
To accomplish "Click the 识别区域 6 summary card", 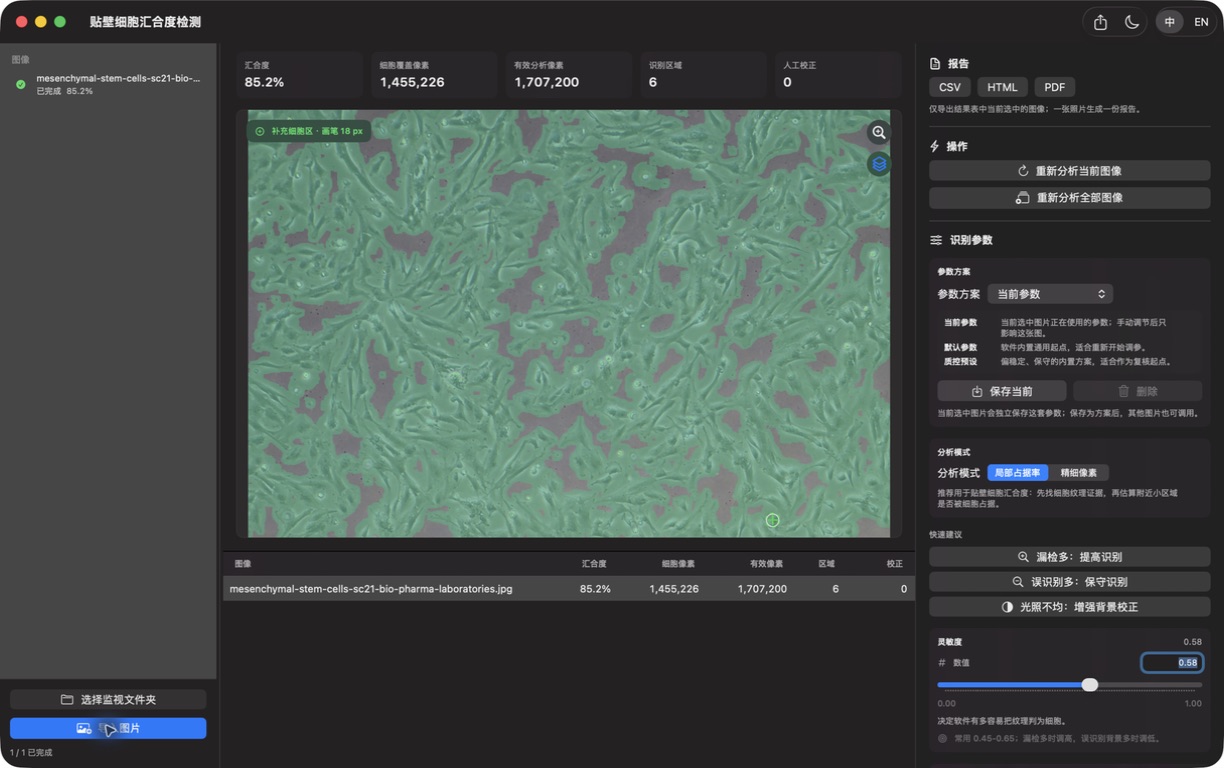I will 703,75.
